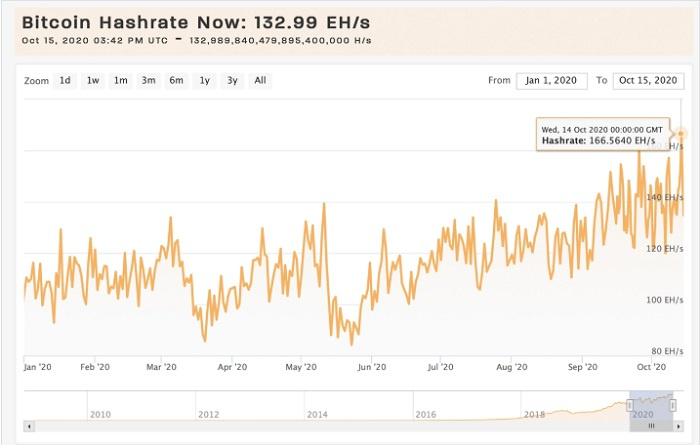Set zoom to 1m

point(121,81)
